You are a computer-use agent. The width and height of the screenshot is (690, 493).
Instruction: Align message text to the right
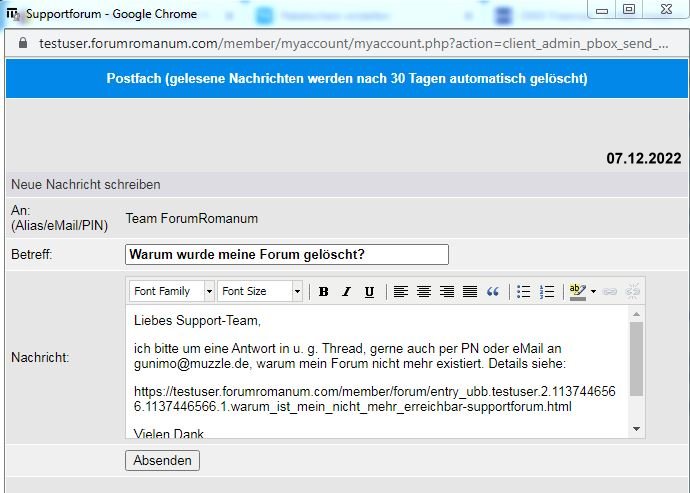pyautogui.click(x=447, y=292)
